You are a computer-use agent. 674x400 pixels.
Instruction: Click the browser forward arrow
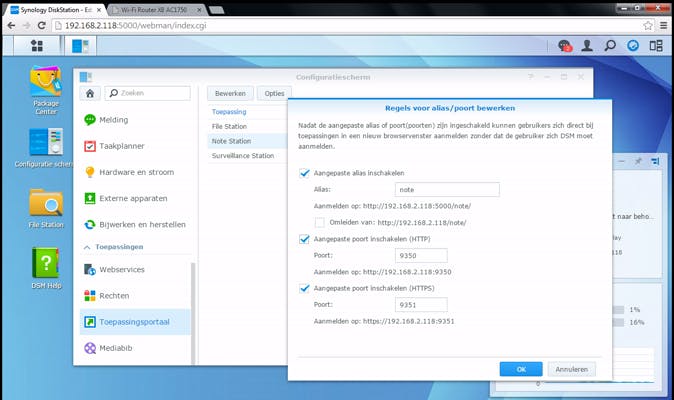pyautogui.click(x=26, y=25)
